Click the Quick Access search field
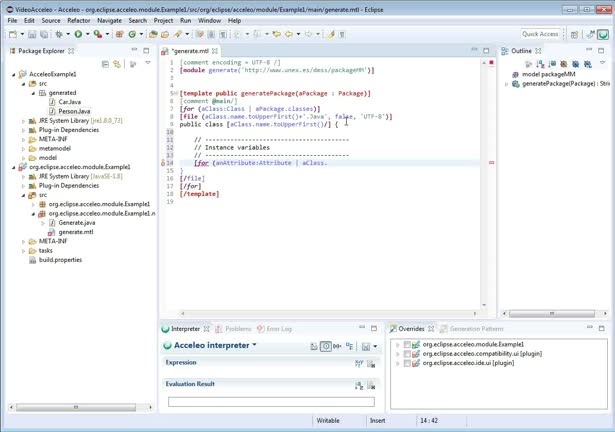 [540, 34]
